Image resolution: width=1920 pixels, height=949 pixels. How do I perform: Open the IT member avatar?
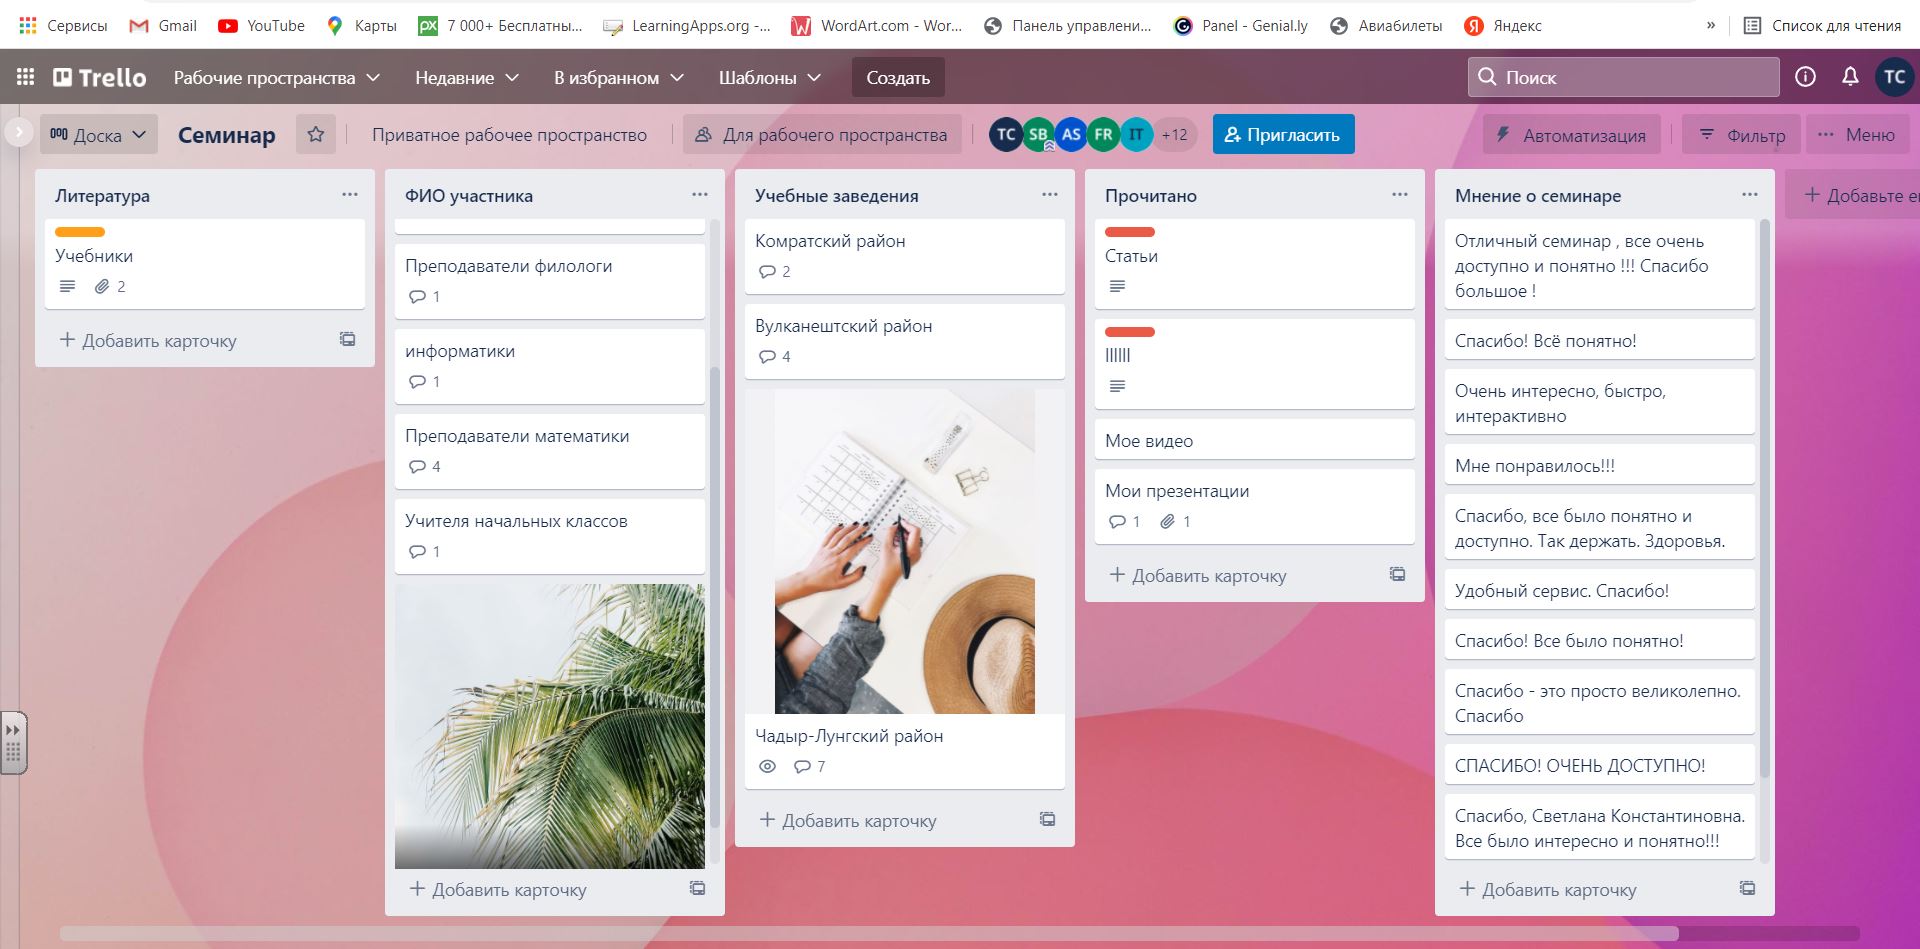pos(1136,134)
